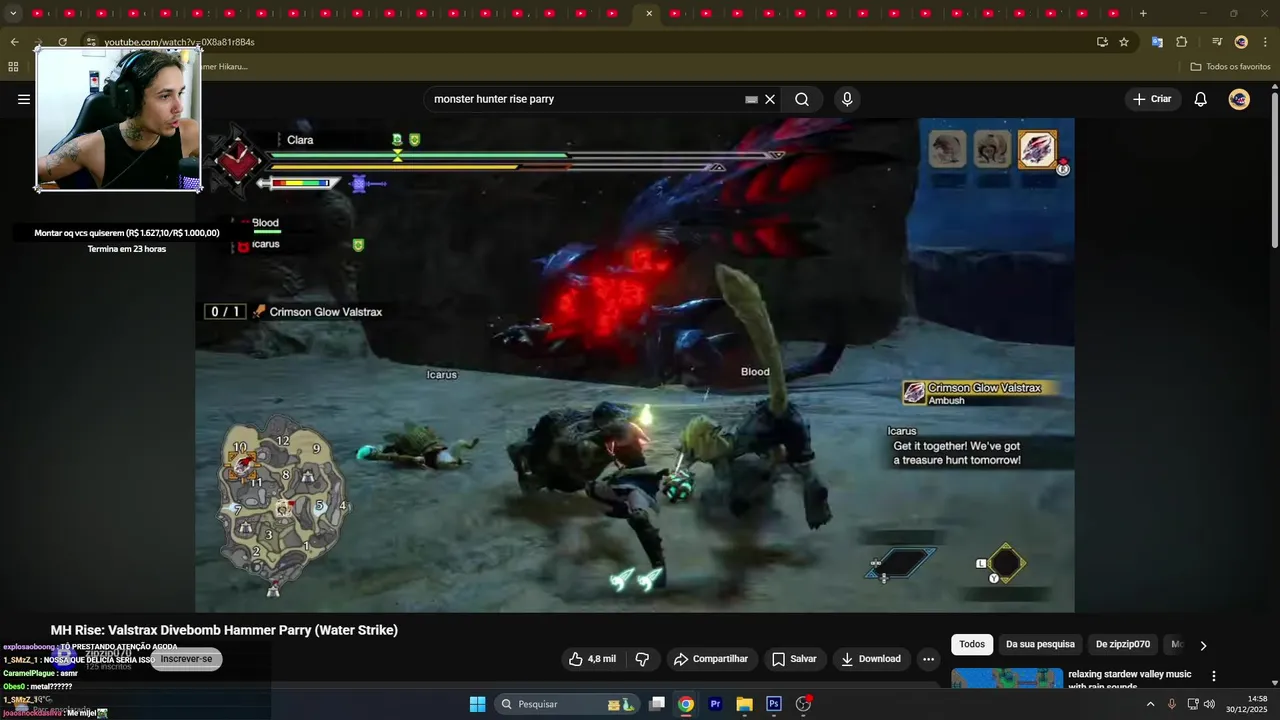Image resolution: width=1280 pixels, height=720 pixels.
Task: Open the media control icon in Chrome toolbar
Action: click(1217, 42)
